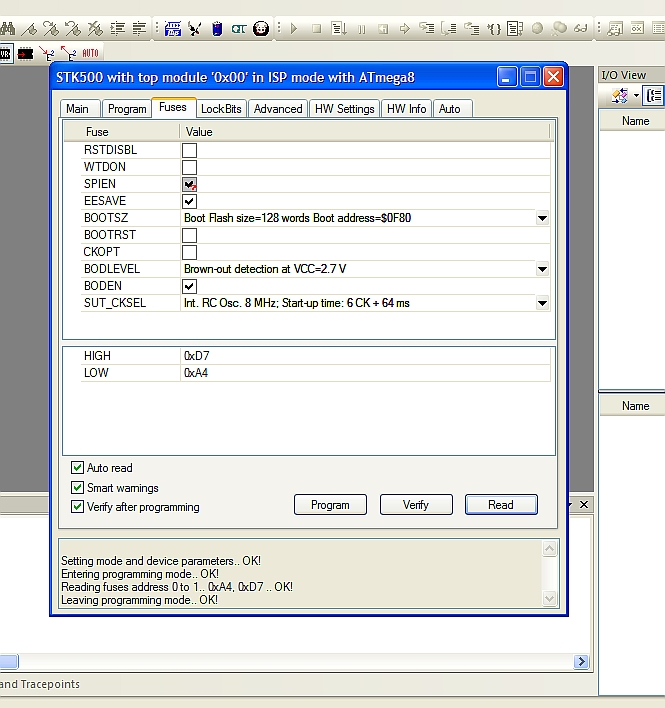Run to cursor with the braces icon
Image resolution: width=665 pixels, height=708 pixels.
click(x=493, y=29)
